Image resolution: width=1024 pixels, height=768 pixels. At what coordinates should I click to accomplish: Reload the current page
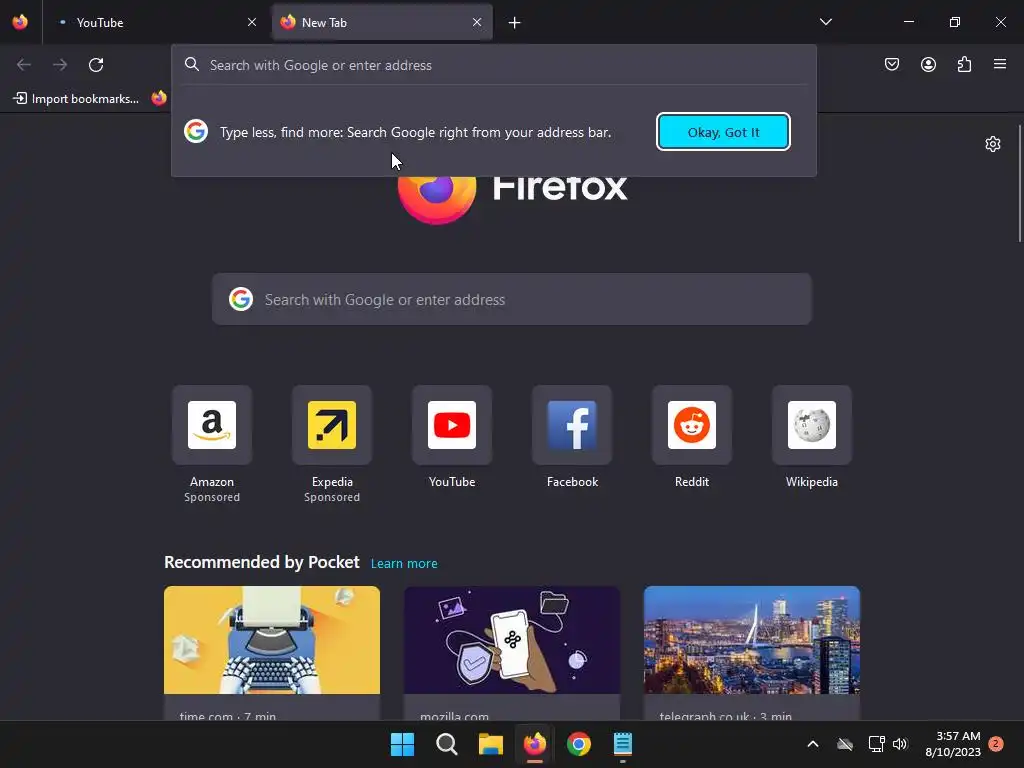pos(96,65)
